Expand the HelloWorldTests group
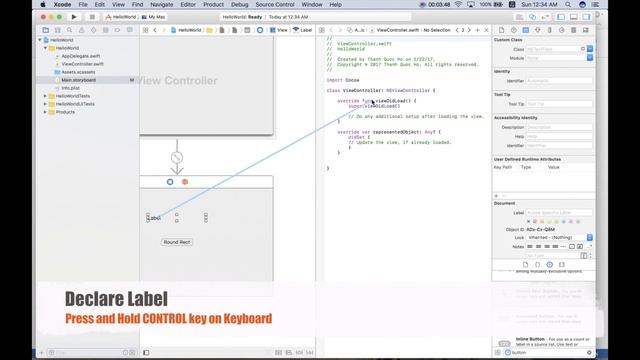The width and height of the screenshot is (640, 360). (x=45, y=96)
